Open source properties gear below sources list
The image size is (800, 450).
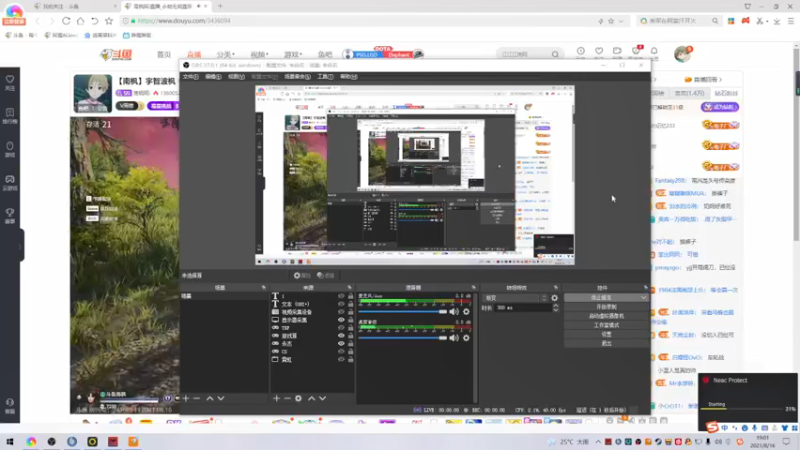[298, 398]
